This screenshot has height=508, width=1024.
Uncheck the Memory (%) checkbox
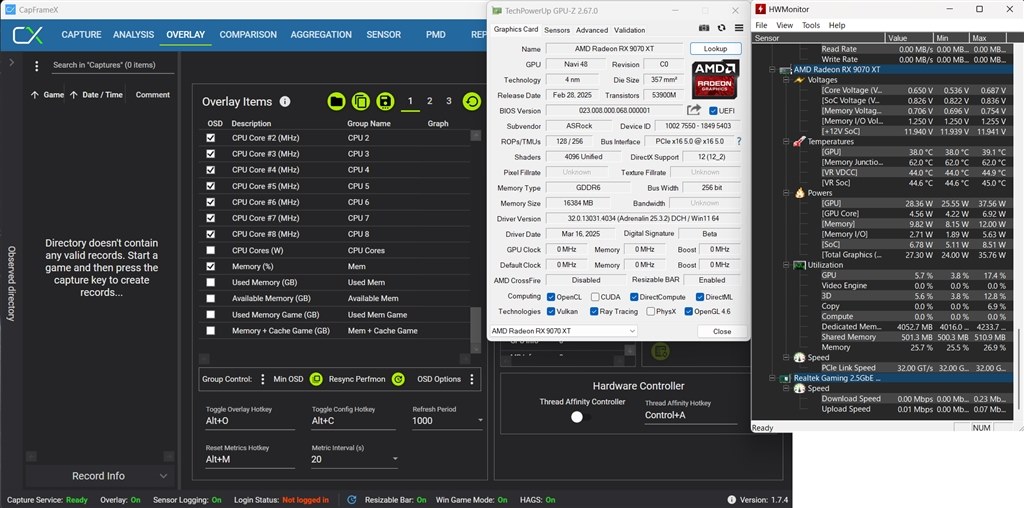210,266
